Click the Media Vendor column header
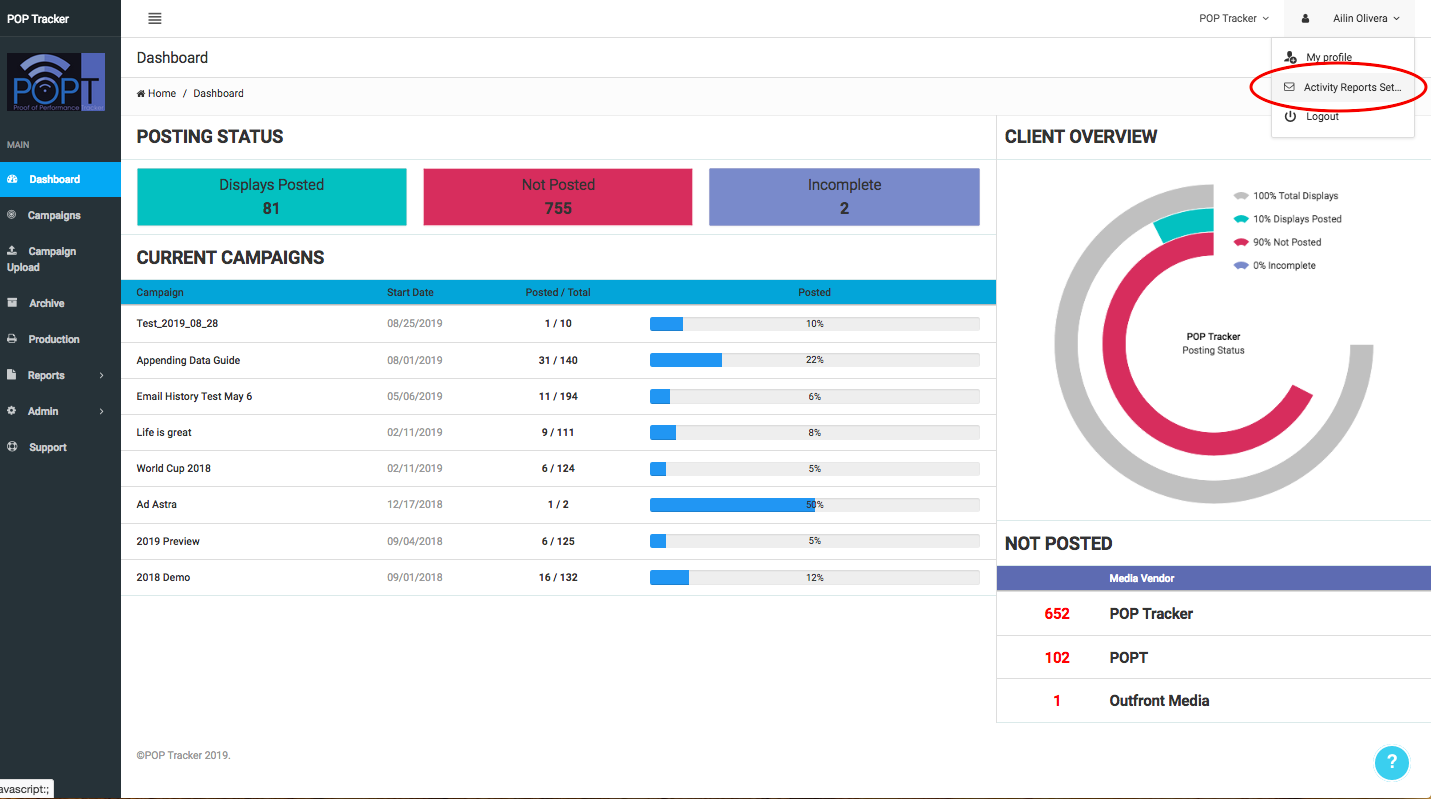The height and width of the screenshot is (799, 1431). 1142,578
